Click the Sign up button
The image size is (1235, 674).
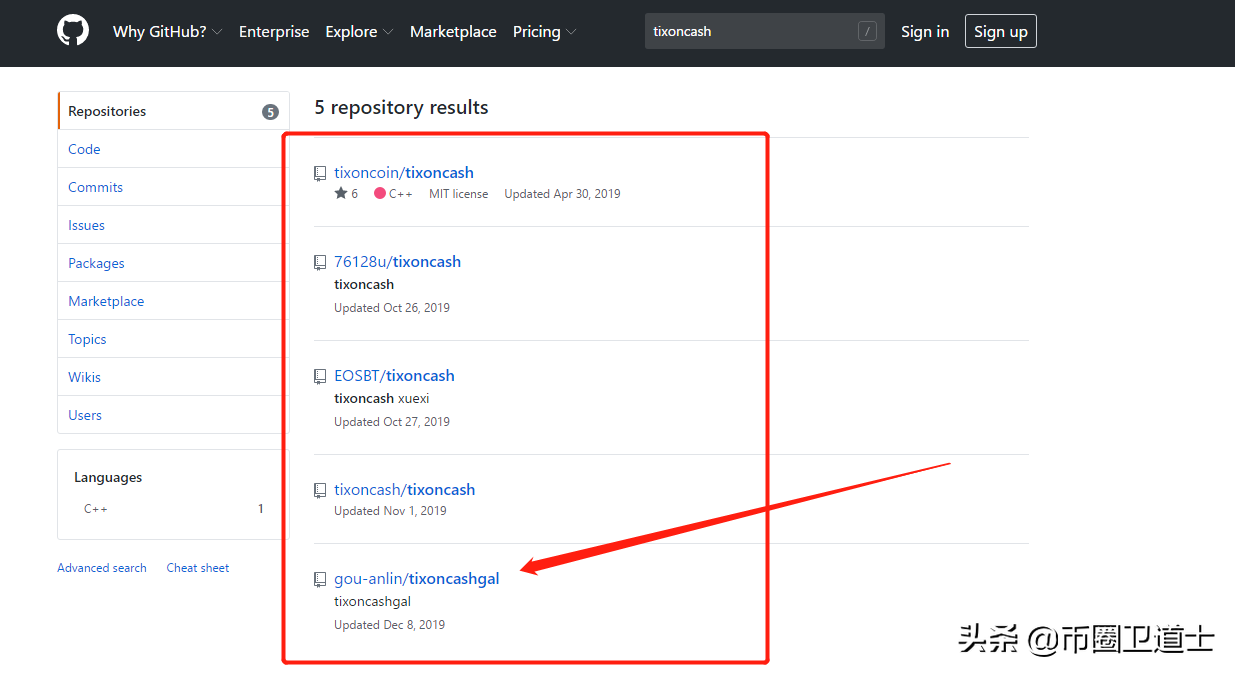[1001, 32]
